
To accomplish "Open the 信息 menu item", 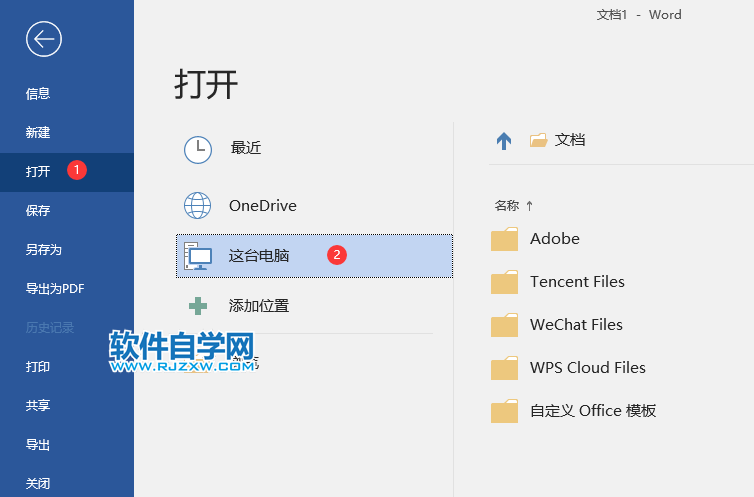I will pyautogui.click(x=38, y=94).
